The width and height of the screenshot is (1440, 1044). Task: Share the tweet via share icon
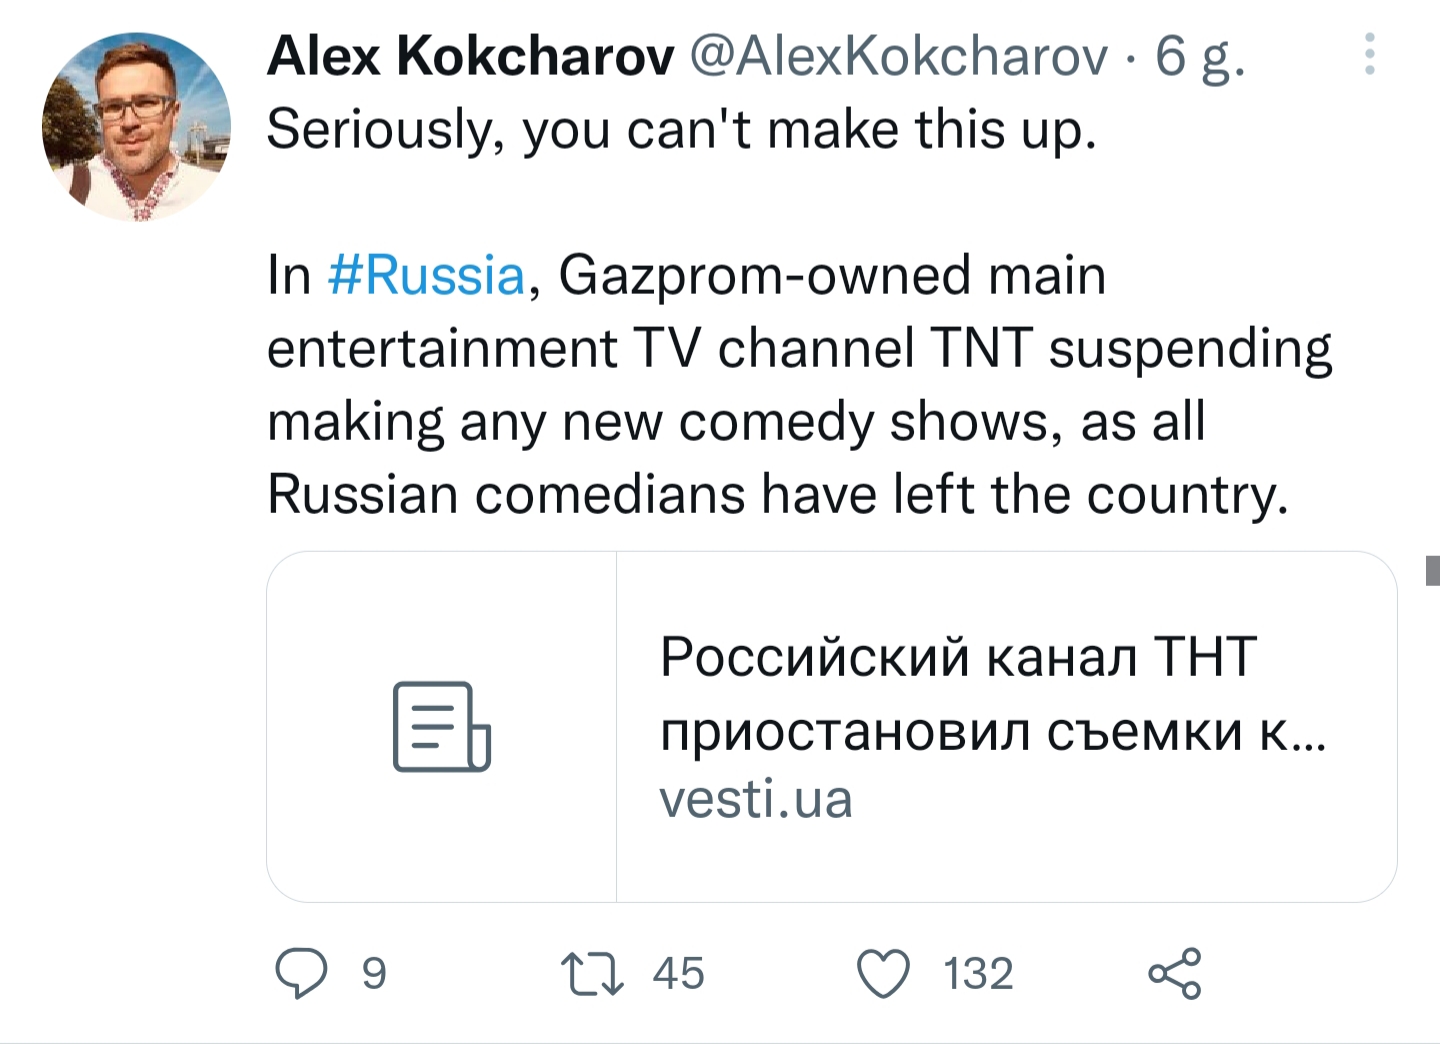pyautogui.click(x=1175, y=973)
